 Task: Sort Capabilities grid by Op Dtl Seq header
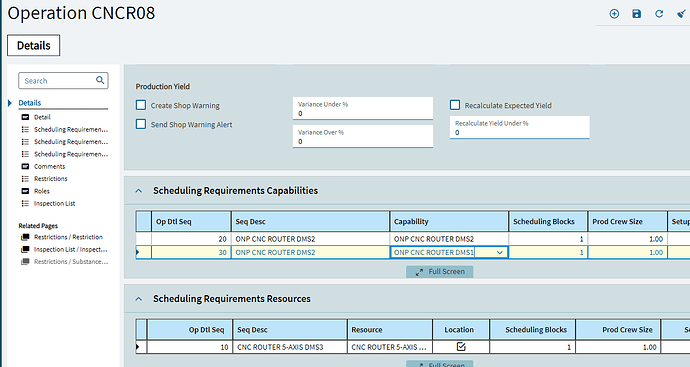pos(191,221)
